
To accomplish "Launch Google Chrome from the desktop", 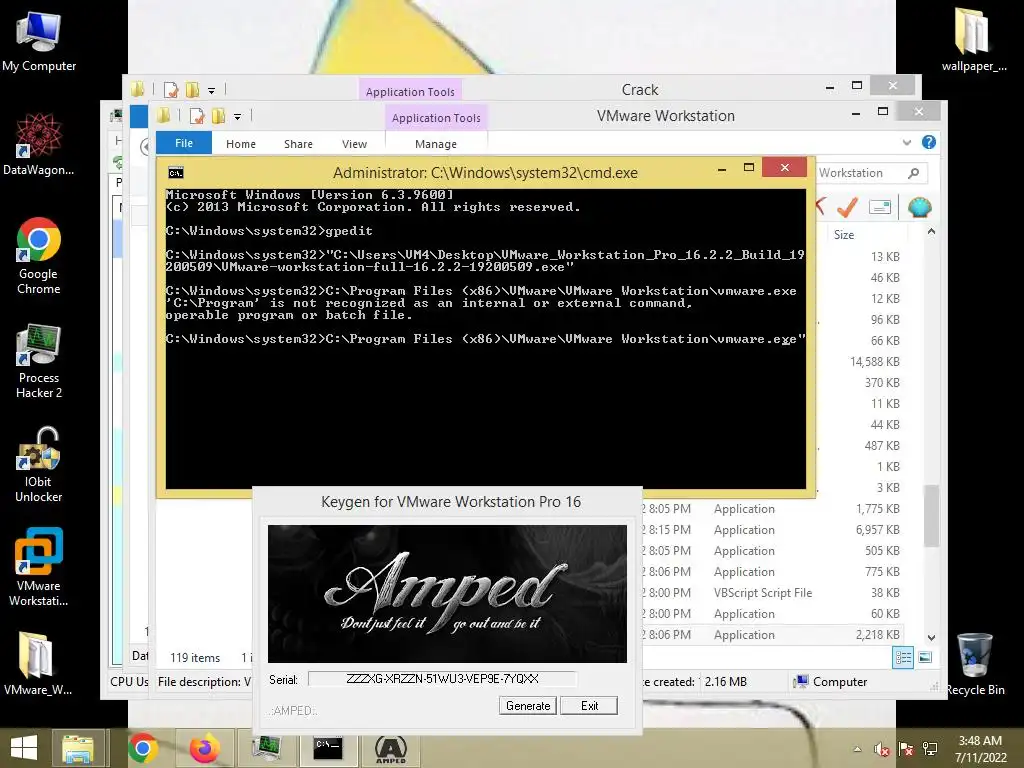I will [39, 255].
